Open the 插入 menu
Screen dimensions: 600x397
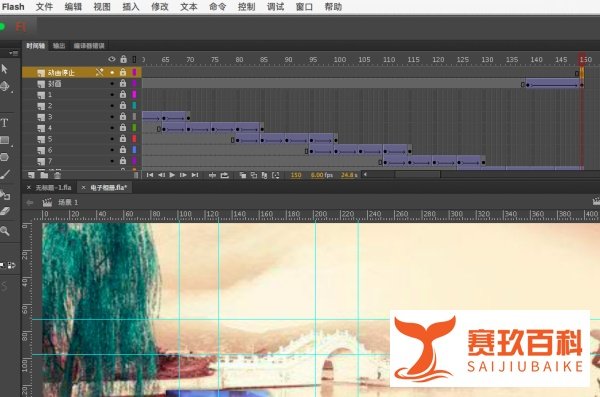pyautogui.click(x=131, y=7)
